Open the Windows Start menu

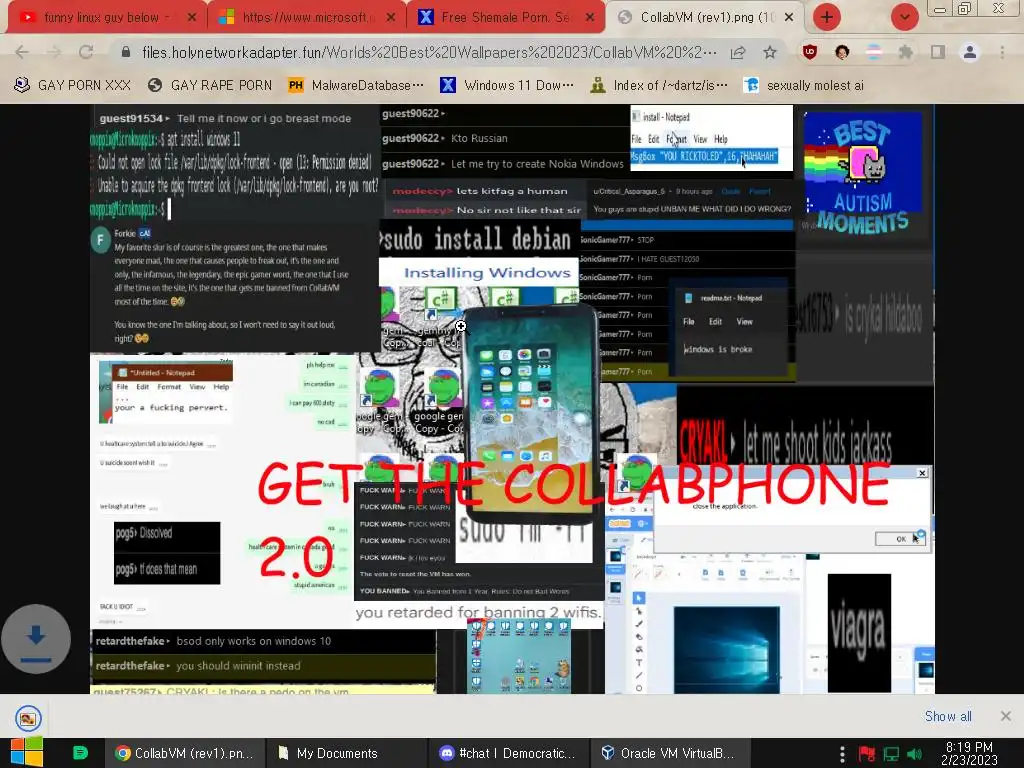coord(27,753)
